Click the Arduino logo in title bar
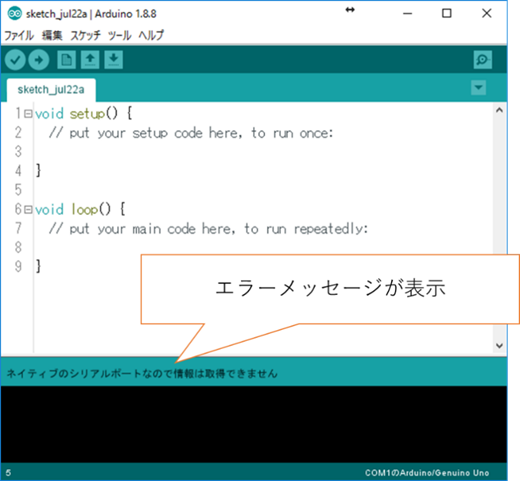This screenshot has width=520, height=481. click(x=15, y=14)
